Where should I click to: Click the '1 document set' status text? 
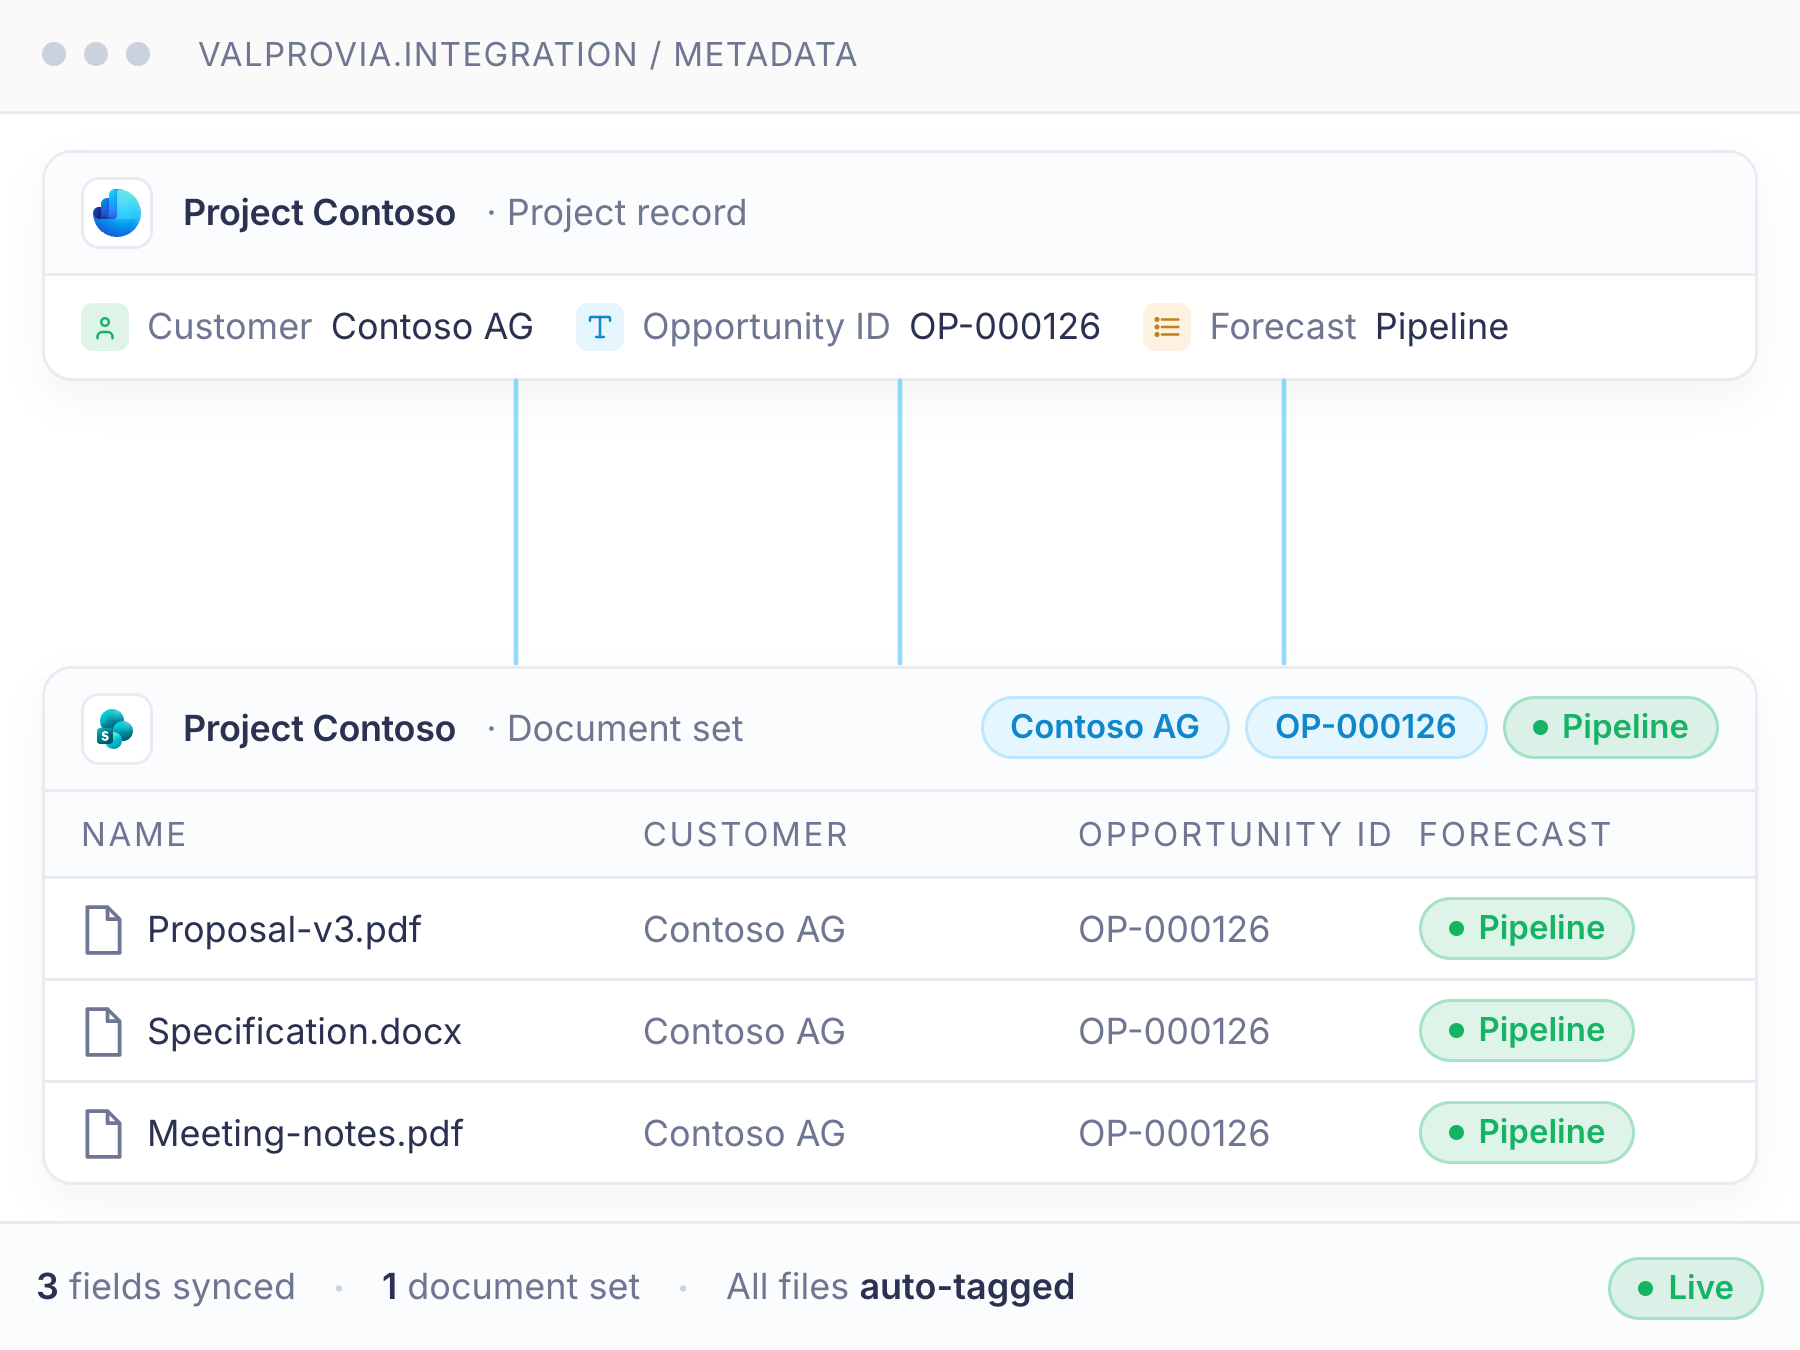[511, 1287]
